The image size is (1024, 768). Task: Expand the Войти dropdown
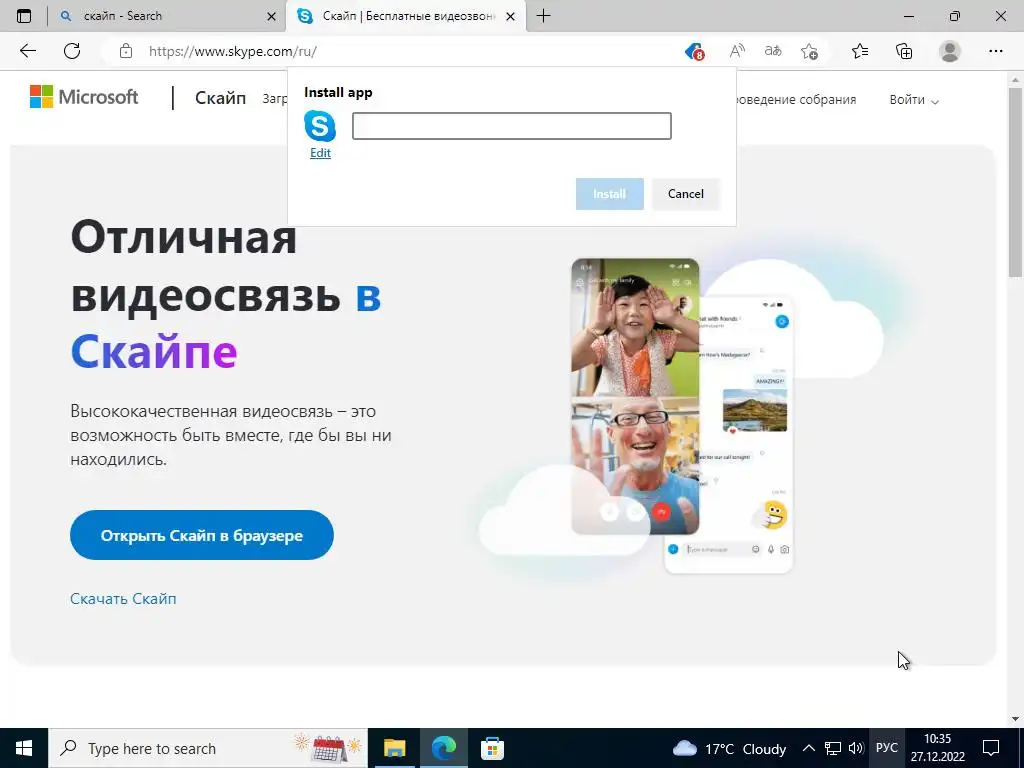pyautogui.click(x=914, y=100)
